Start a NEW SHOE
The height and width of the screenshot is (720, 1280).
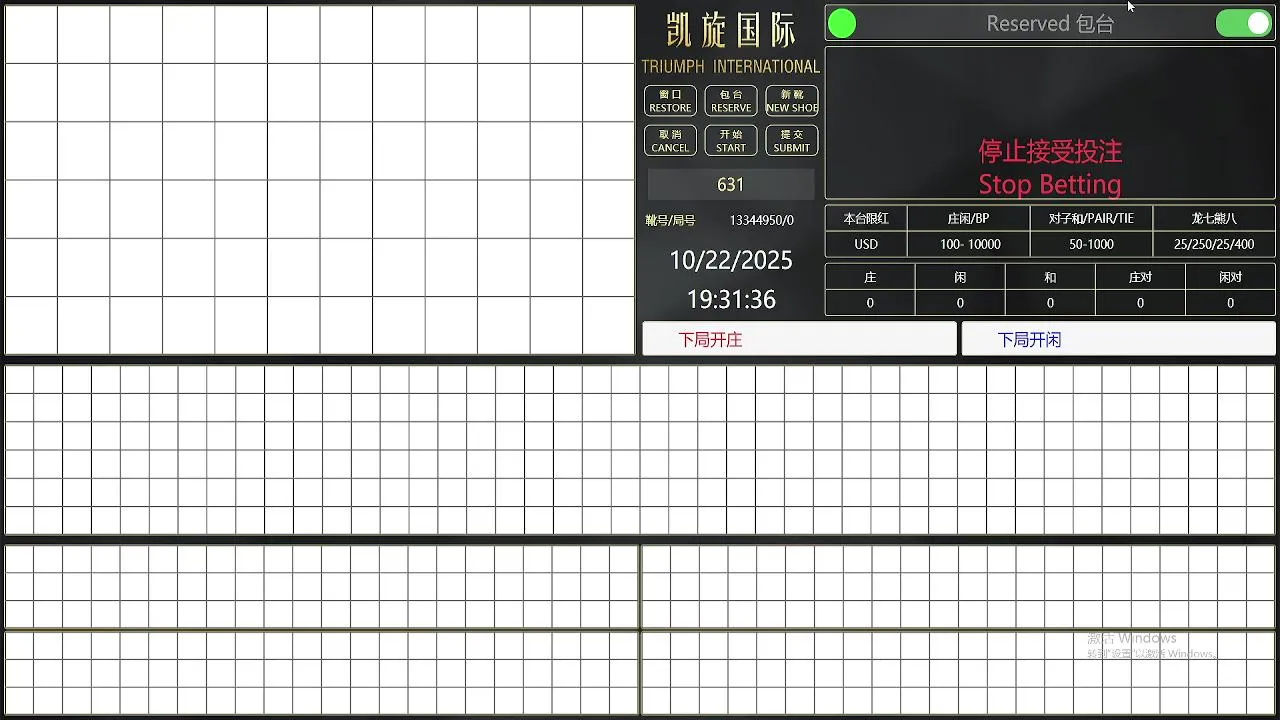click(792, 101)
